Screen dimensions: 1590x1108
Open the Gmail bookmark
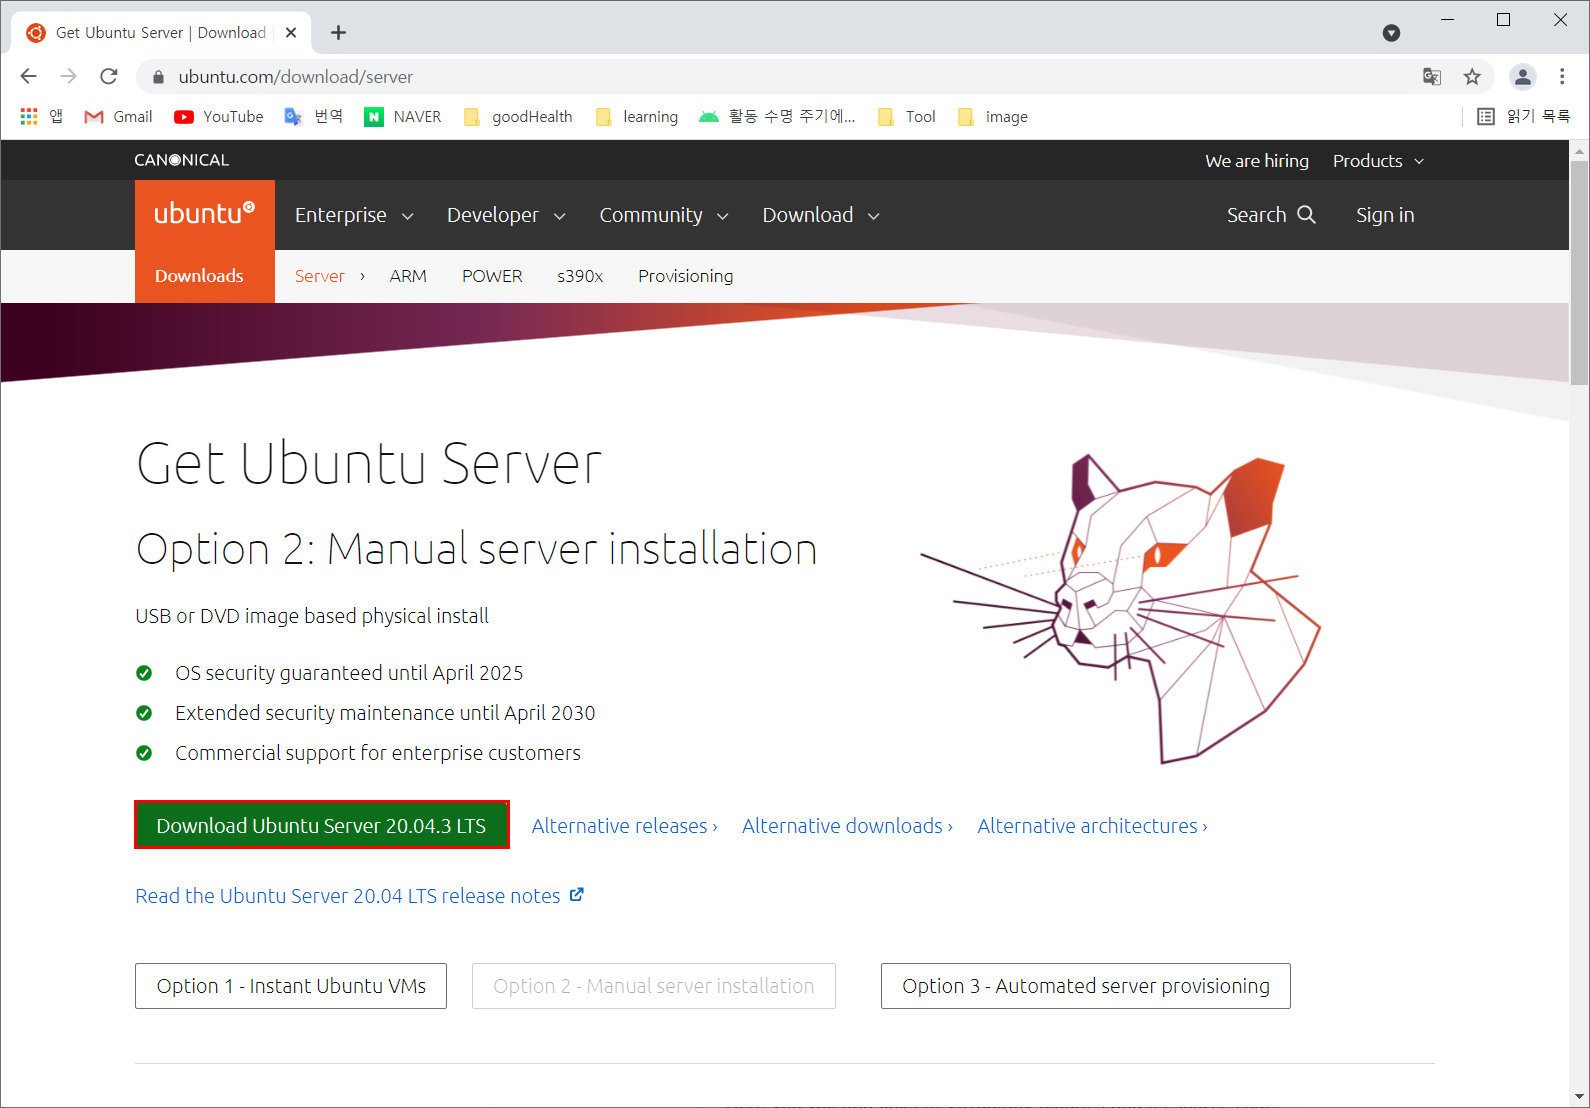coord(119,117)
